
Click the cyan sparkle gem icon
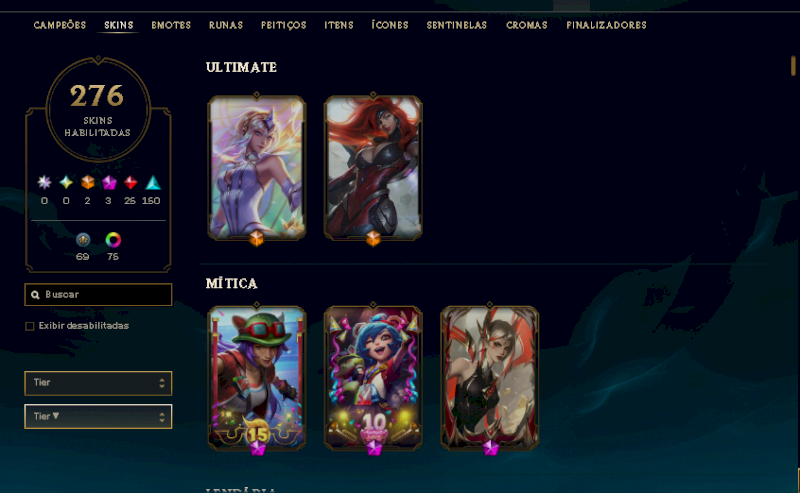66,182
